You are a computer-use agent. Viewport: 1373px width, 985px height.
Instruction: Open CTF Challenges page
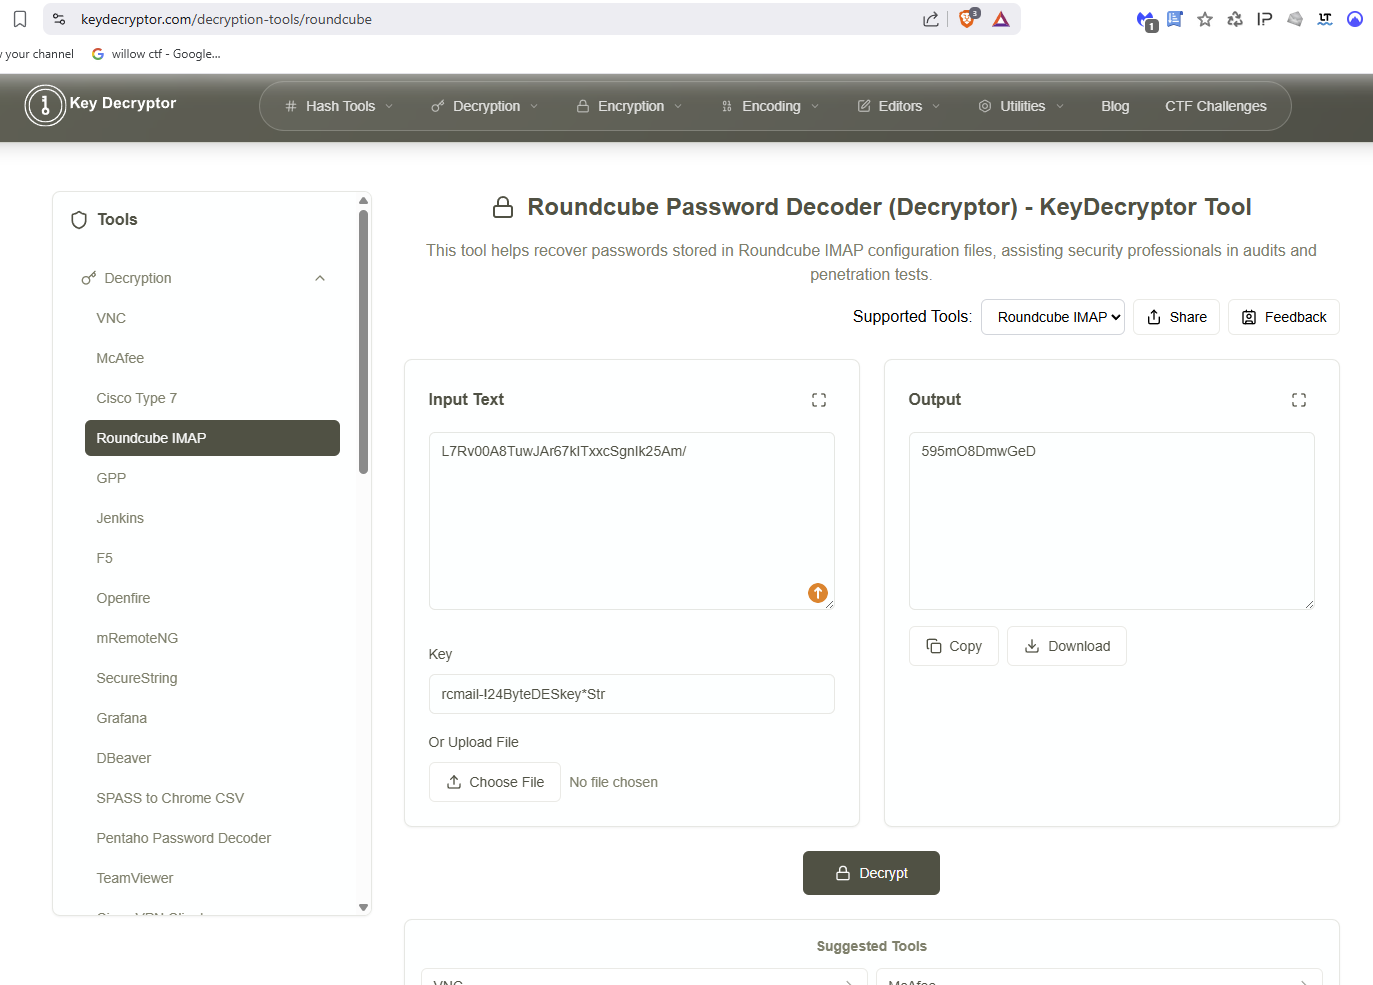point(1215,106)
